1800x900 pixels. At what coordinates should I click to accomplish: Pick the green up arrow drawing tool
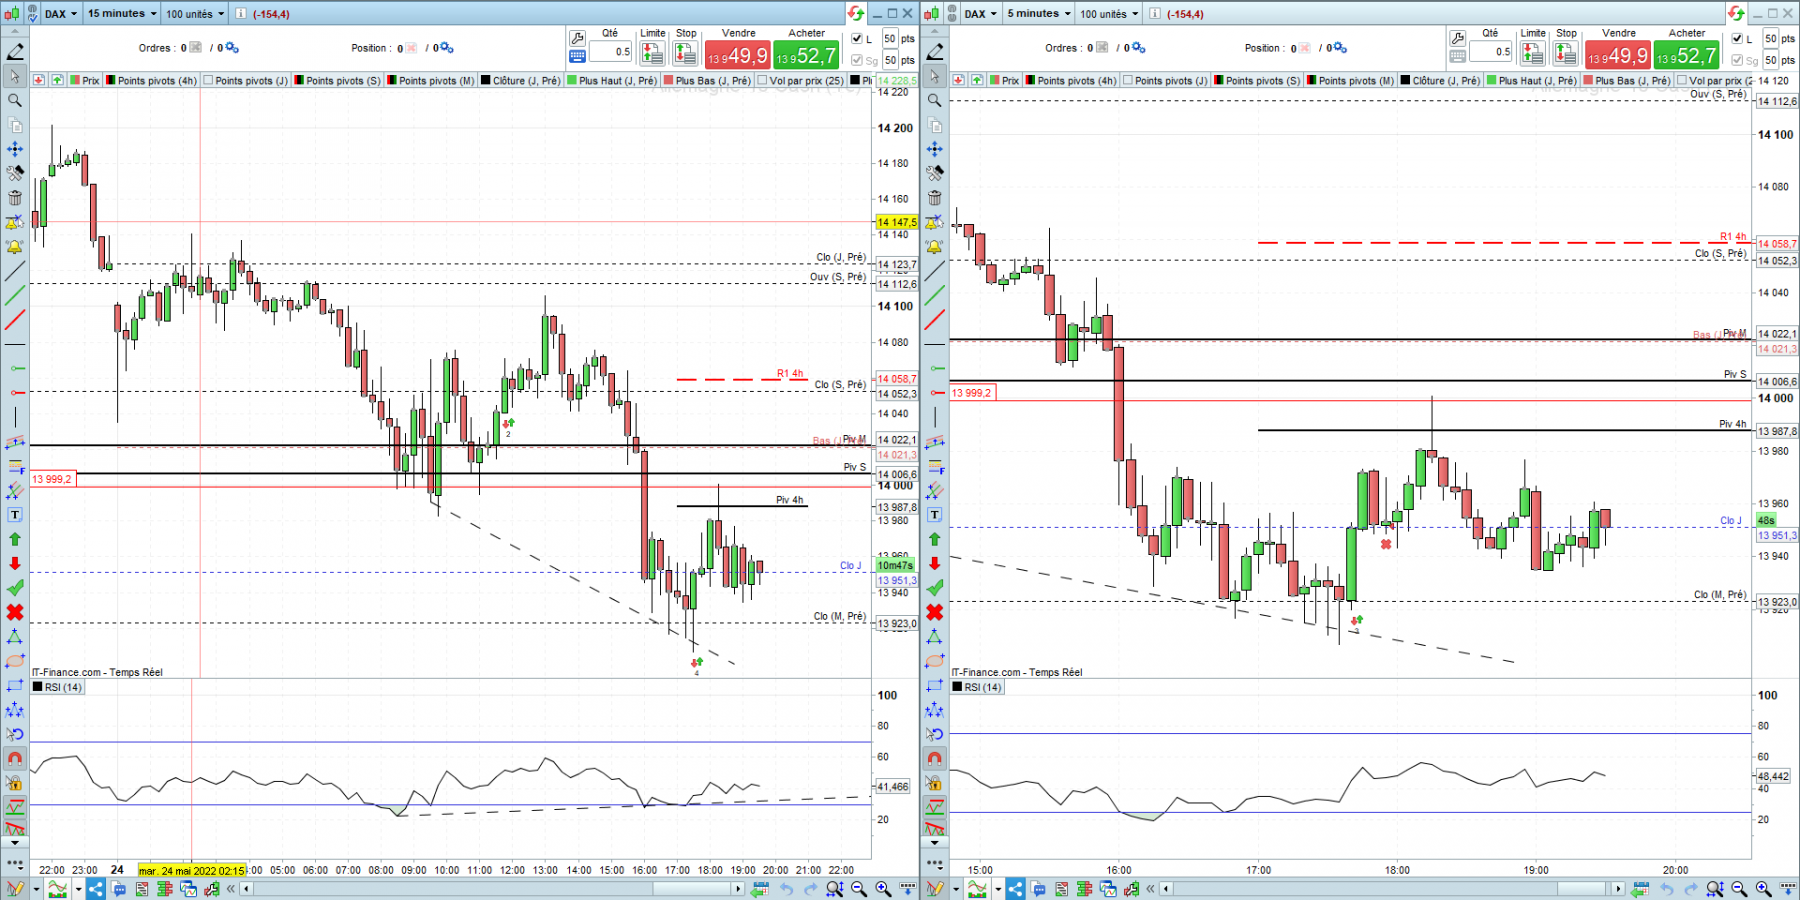point(15,539)
